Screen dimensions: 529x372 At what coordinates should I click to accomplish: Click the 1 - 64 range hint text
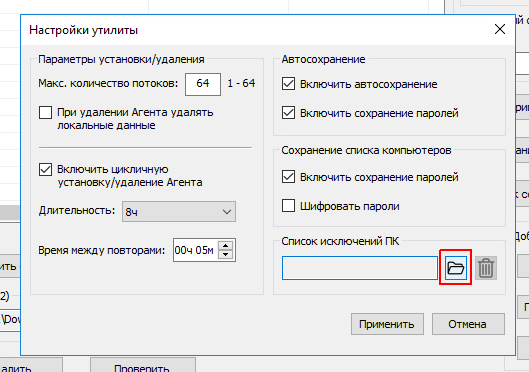point(241,83)
